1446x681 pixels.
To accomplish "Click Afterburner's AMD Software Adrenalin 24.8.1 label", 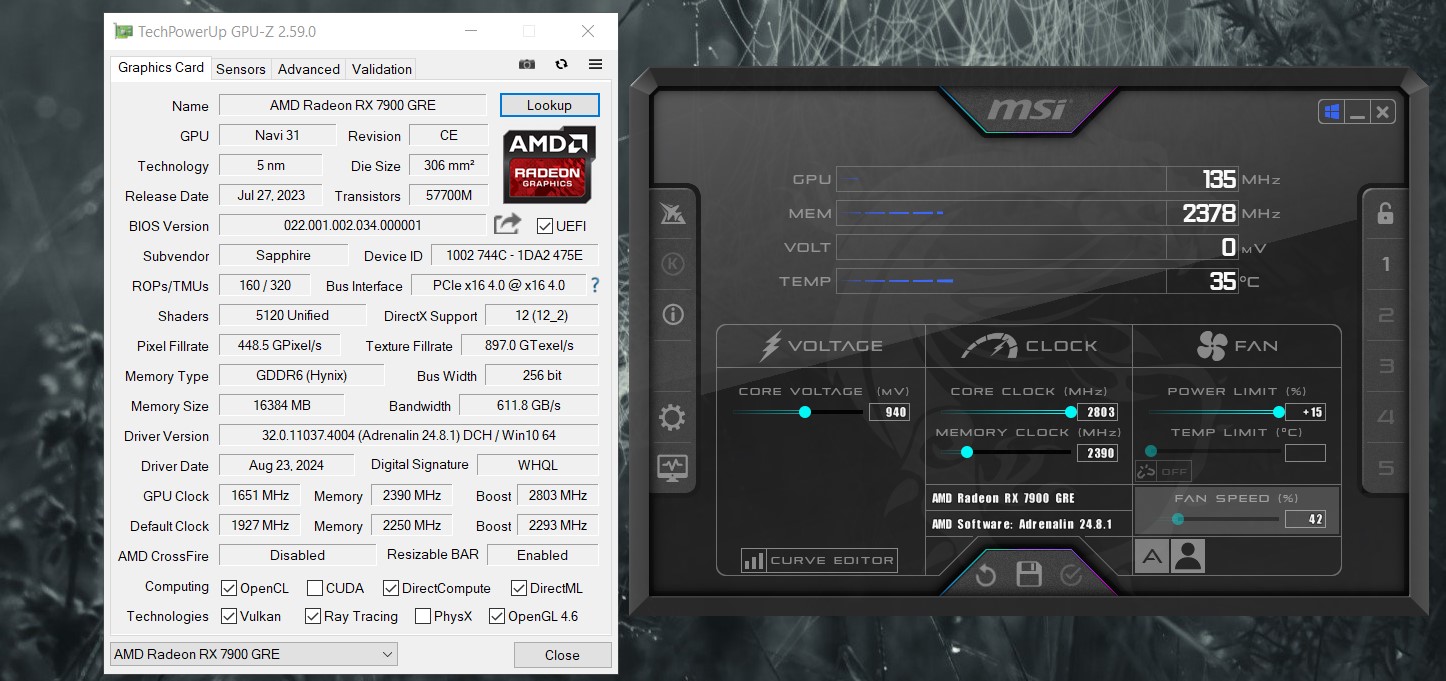I will click(1021, 524).
